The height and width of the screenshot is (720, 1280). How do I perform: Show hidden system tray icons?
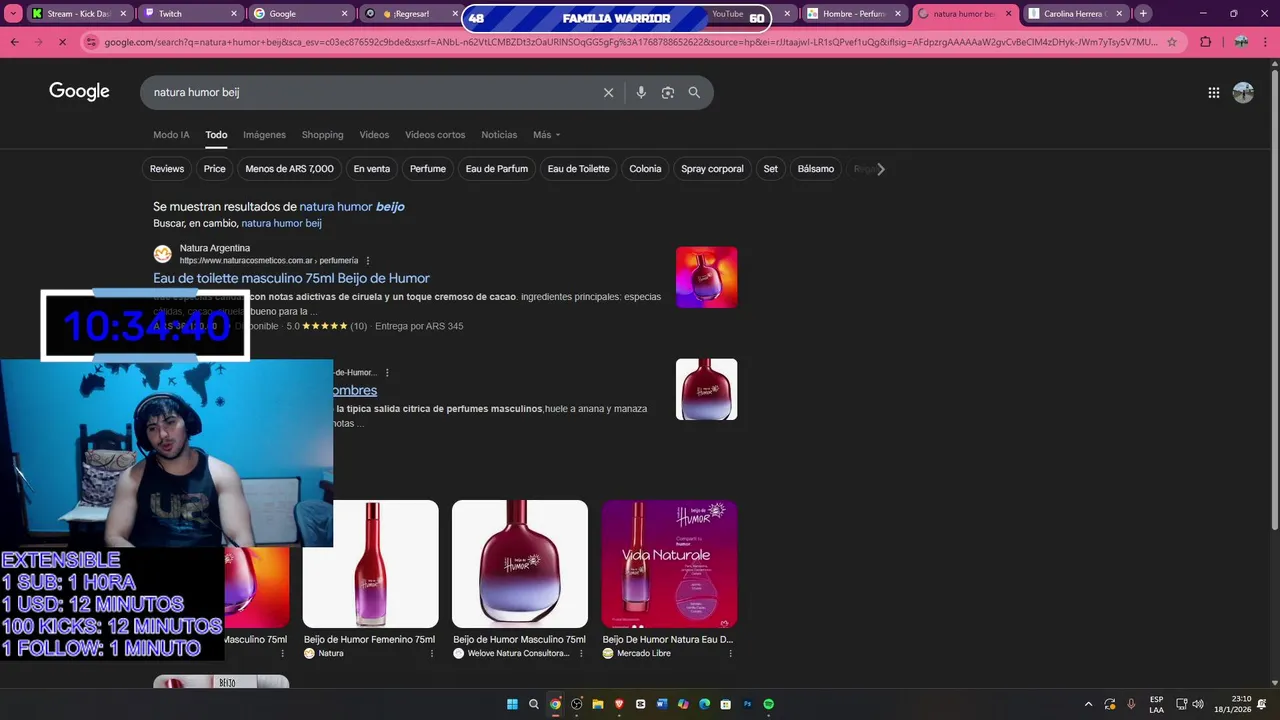[1087, 704]
